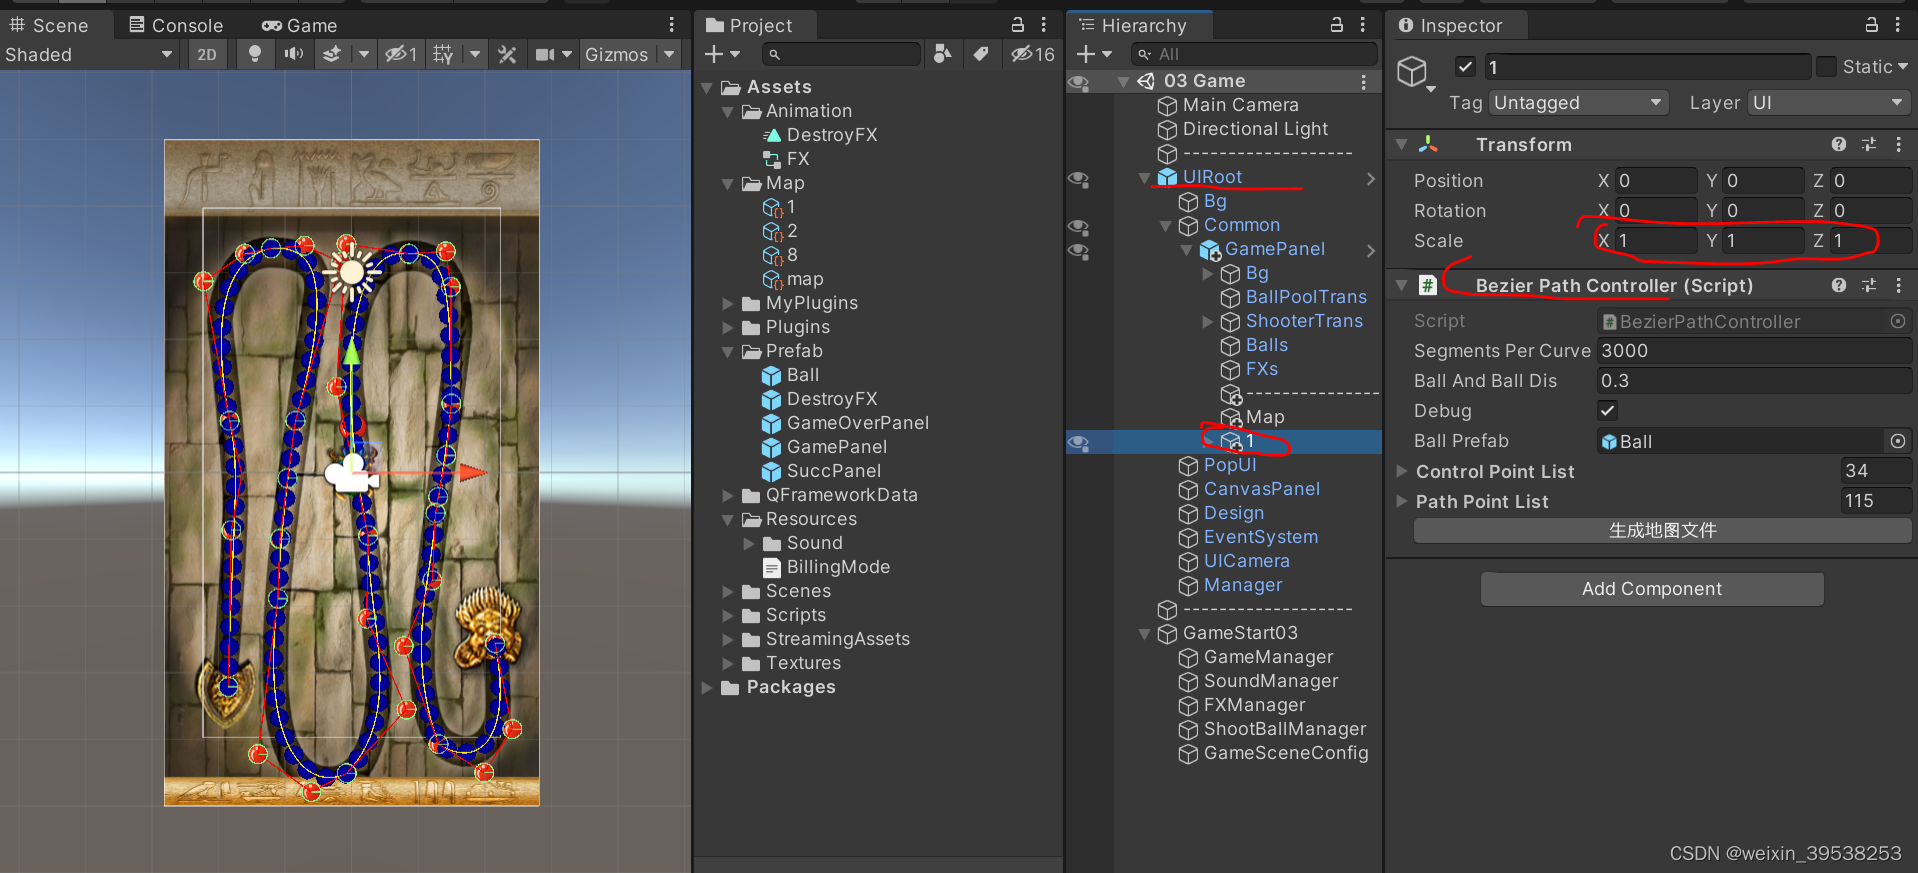Viewport: 1918px width, 873px height.
Task: Click the Add Component button
Action: click(1652, 589)
